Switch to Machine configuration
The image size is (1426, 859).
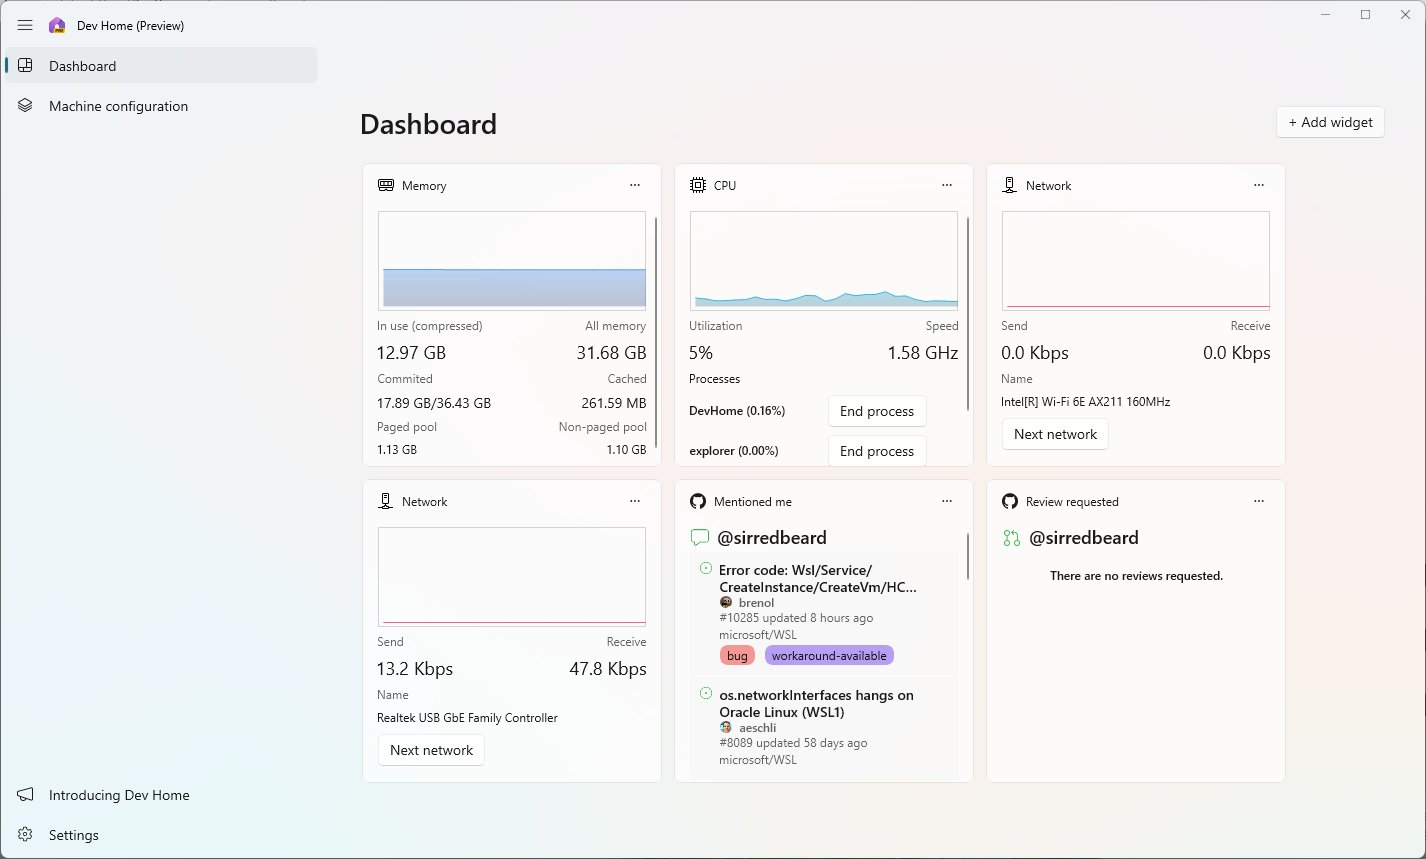pyautogui.click(x=117, y=106)
